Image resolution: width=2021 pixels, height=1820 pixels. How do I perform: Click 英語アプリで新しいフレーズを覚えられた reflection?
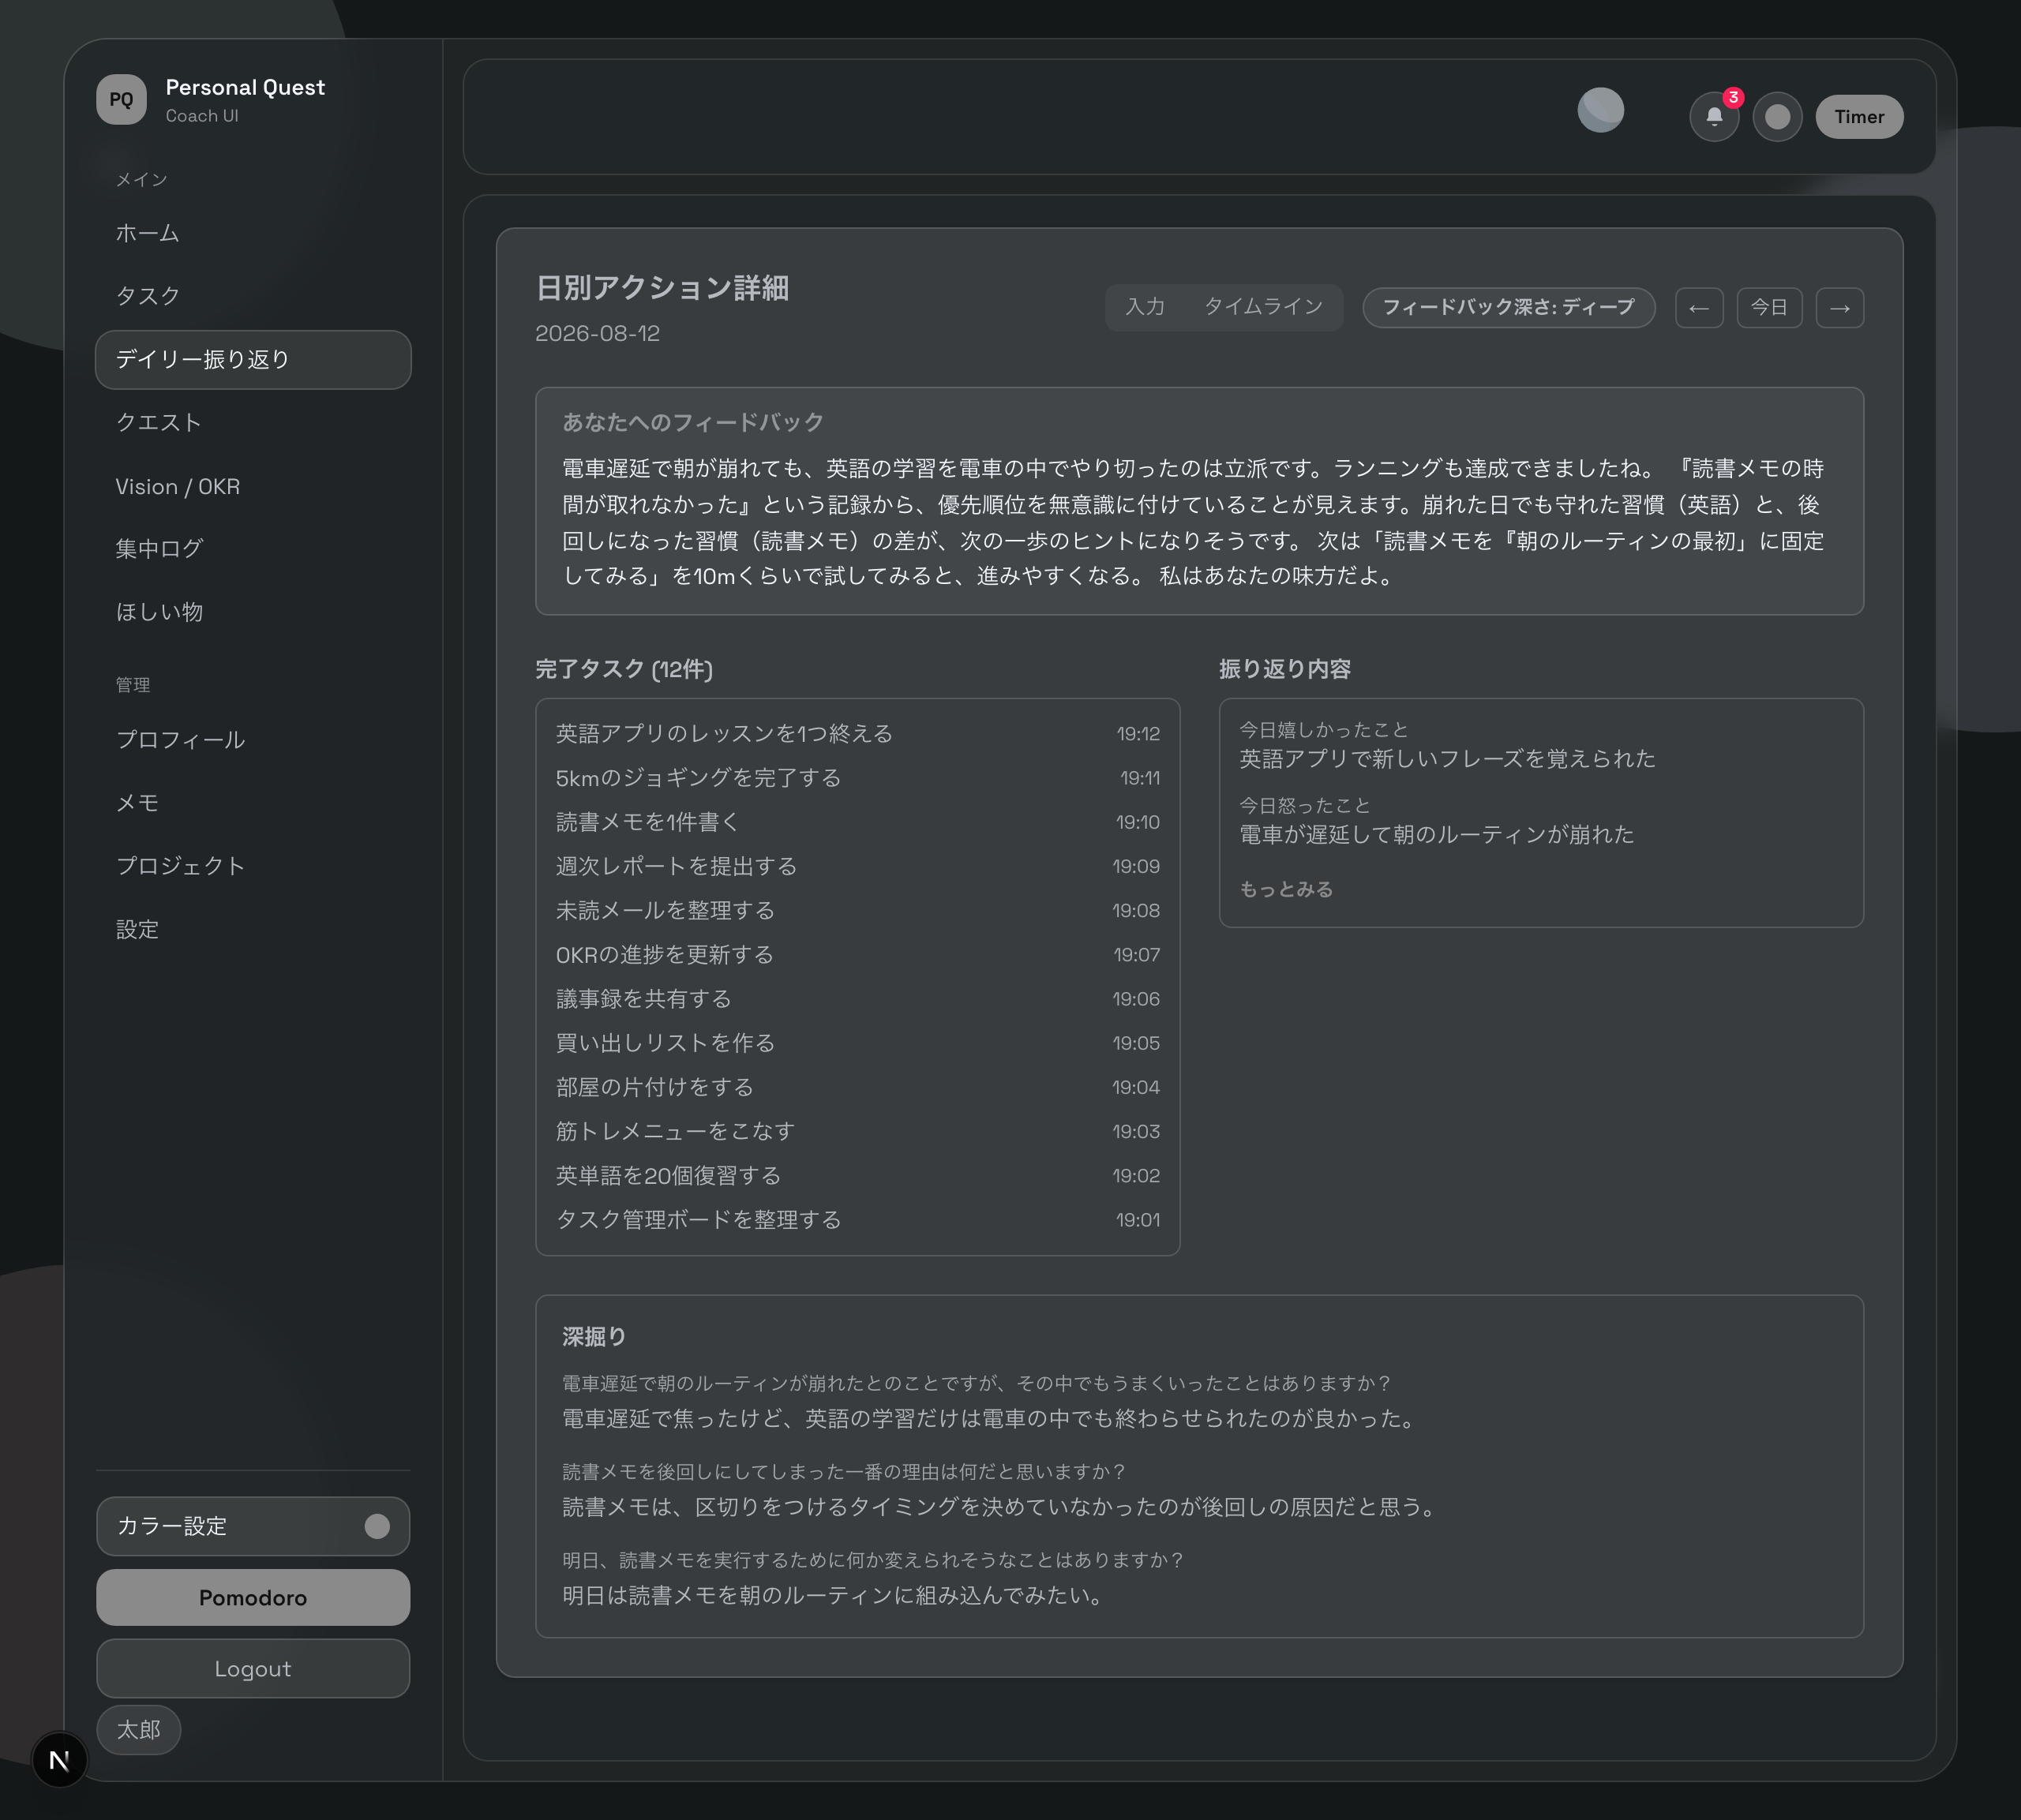pos(1447,759)
